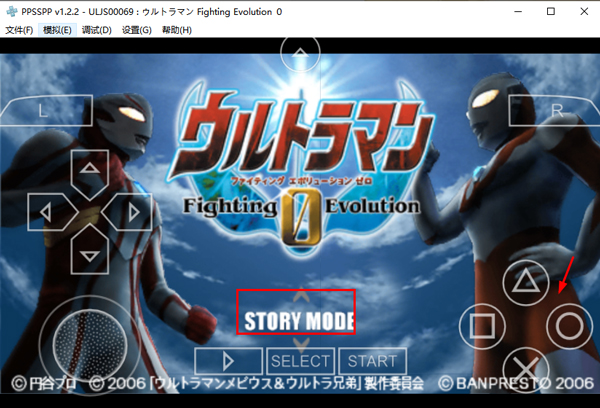Open the 文件(F) menu
Image resolution: width=600 pixels, height=408 pixels.
19,30
